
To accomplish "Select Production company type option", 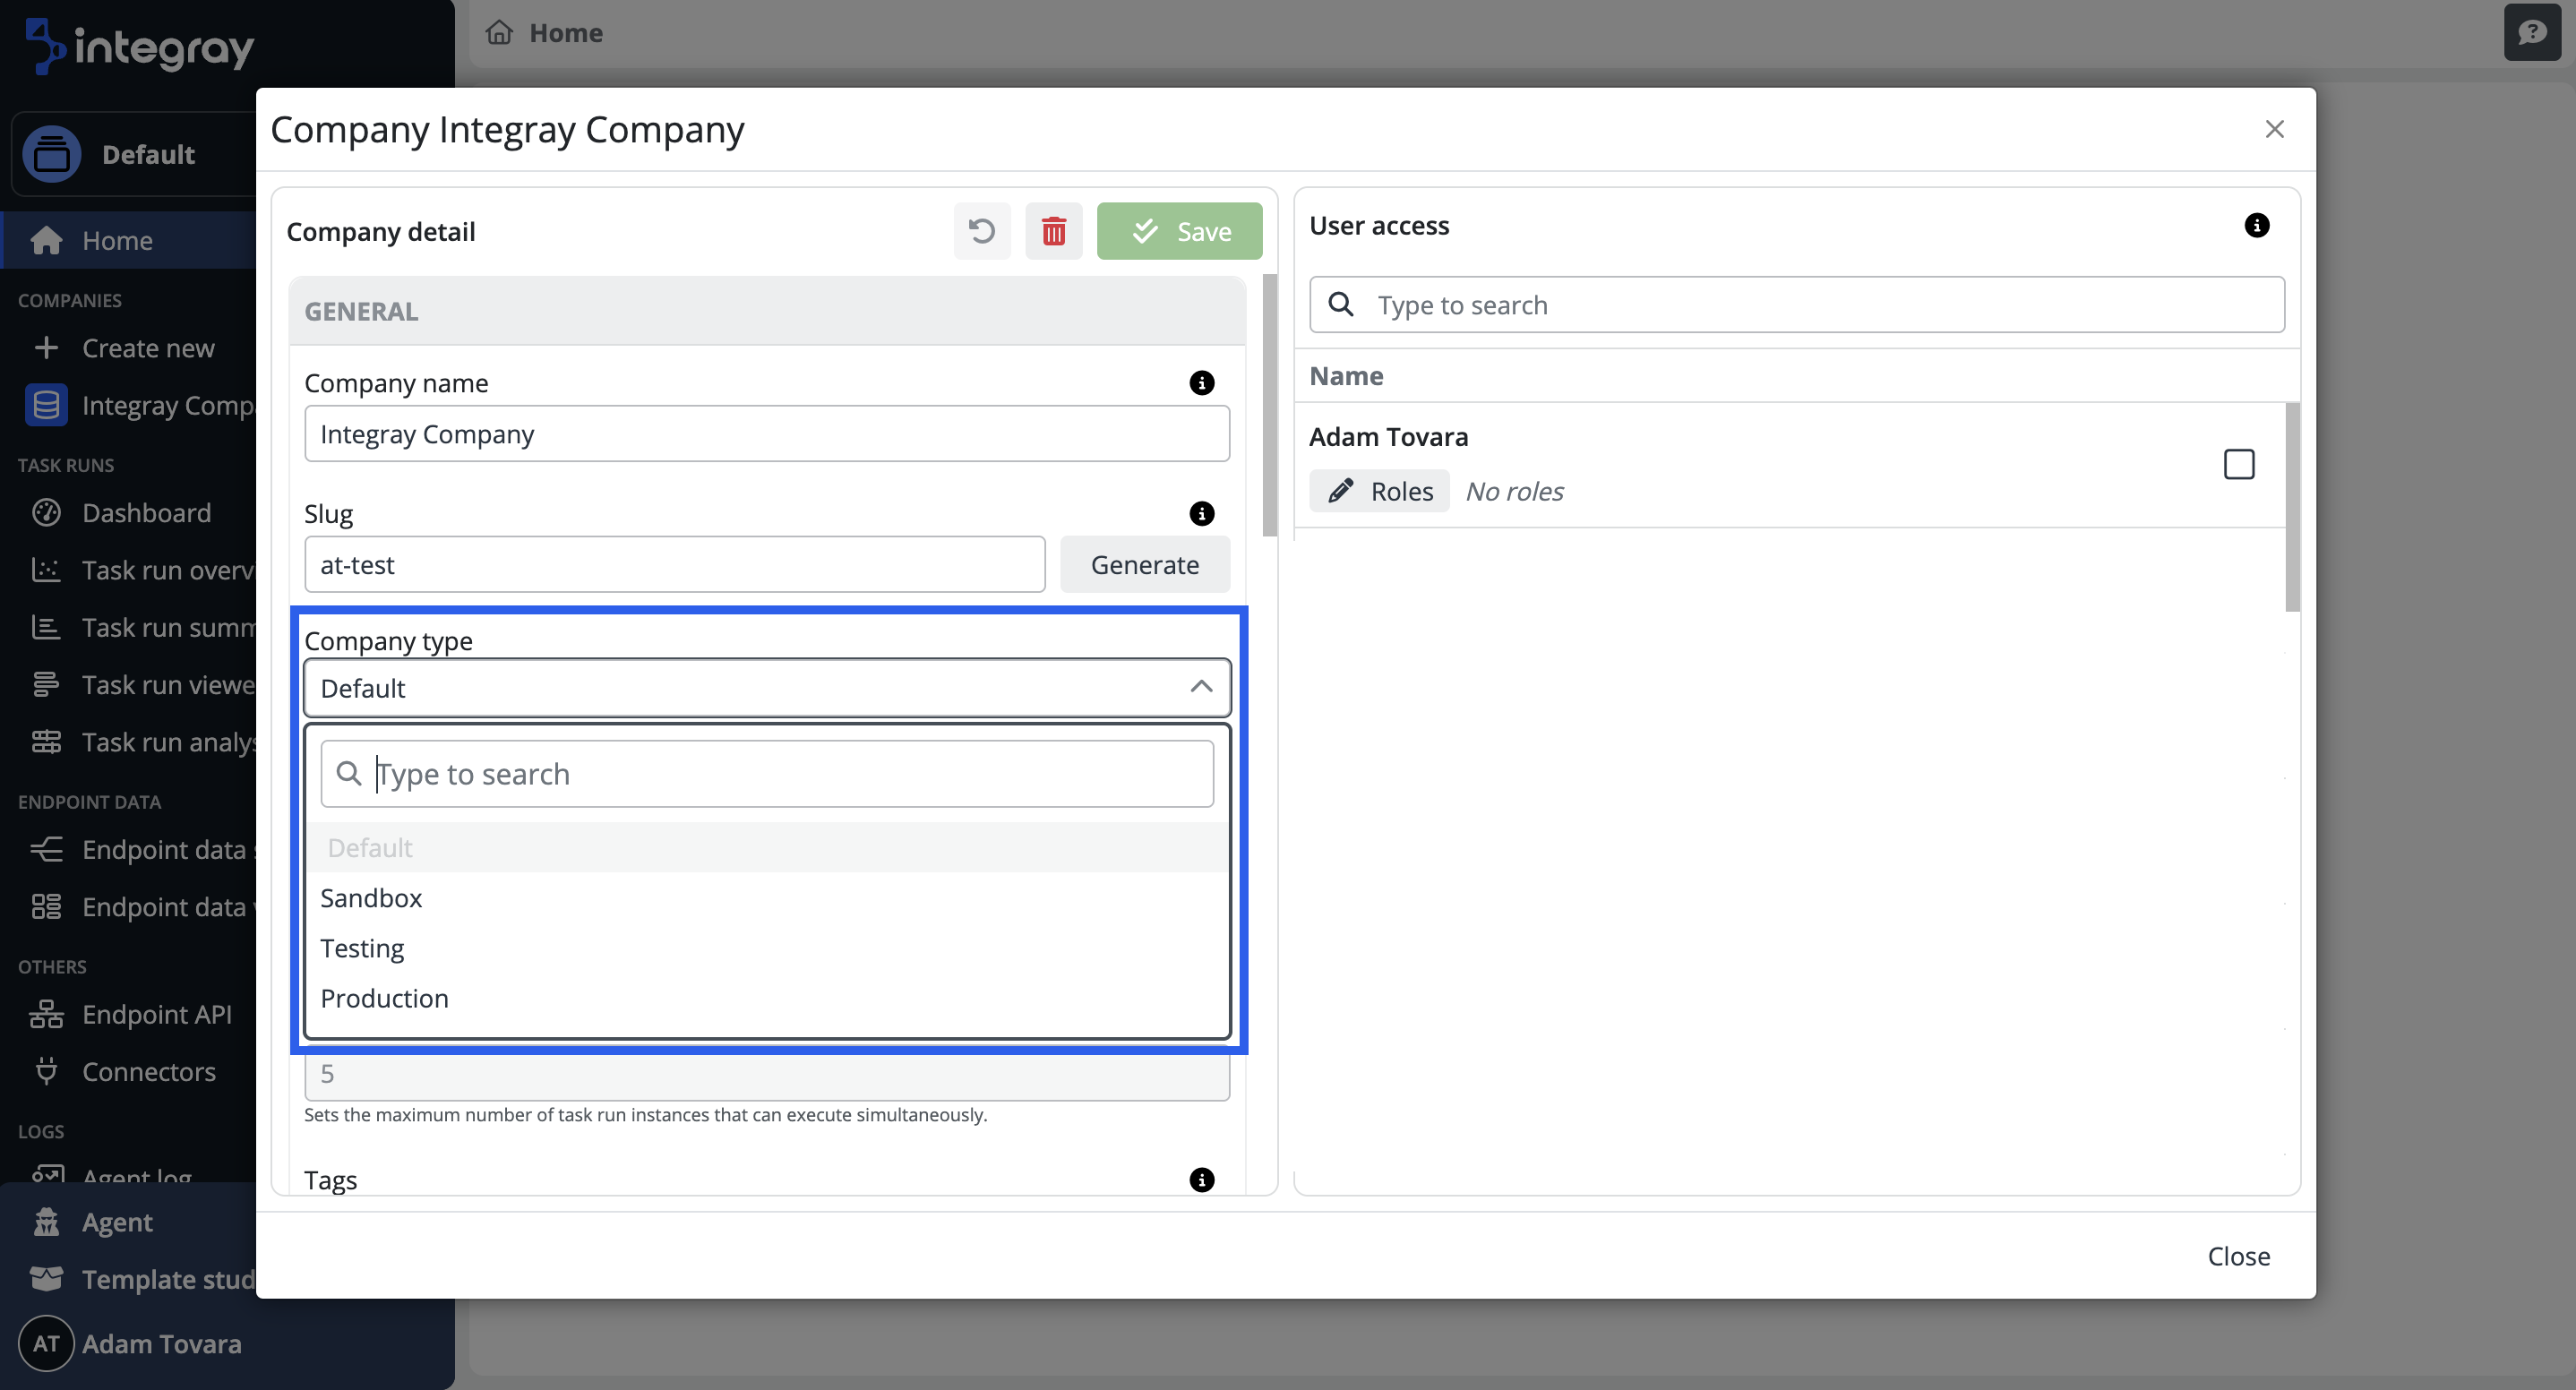I will (384, 998).
